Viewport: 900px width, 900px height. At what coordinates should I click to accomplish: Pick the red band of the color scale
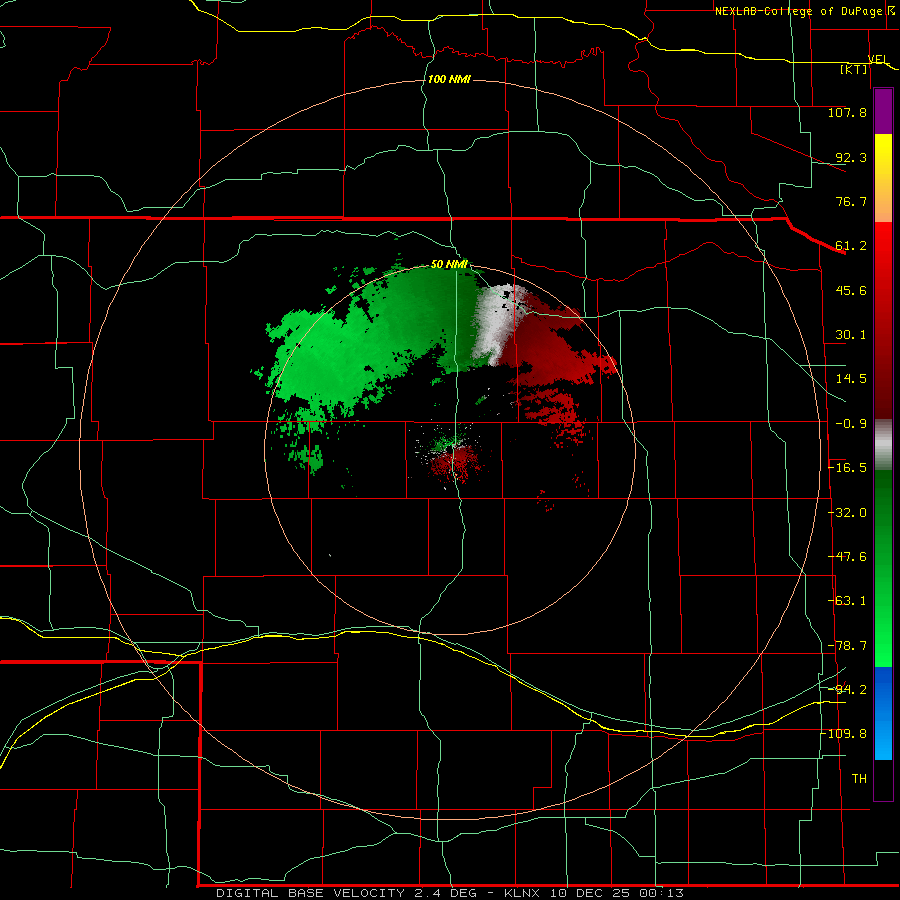click(x=883, y=320)
